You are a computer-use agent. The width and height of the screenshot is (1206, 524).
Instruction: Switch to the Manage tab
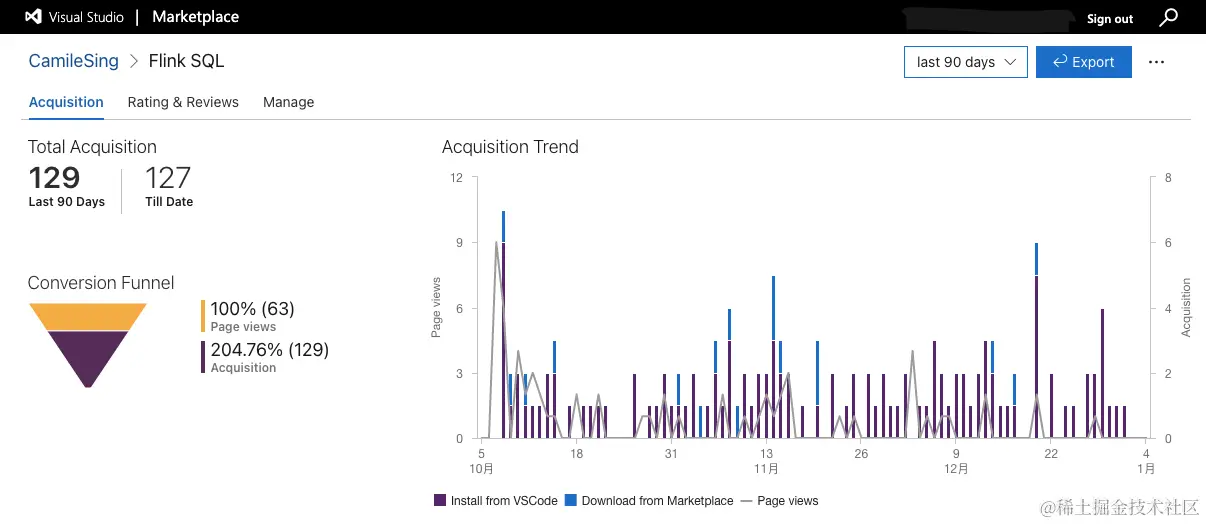click(x=288, y=102)
